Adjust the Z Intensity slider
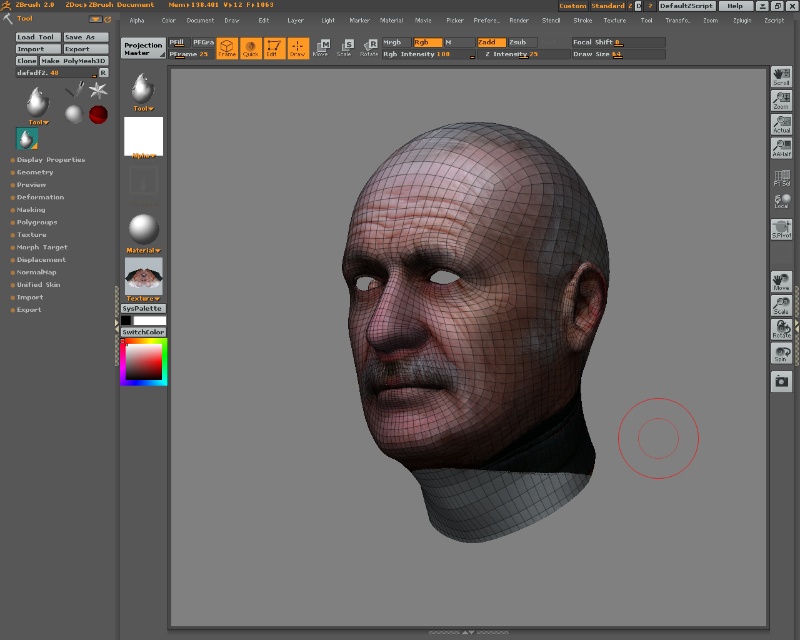This screenshot has height=640, width=800. [523, 54]
